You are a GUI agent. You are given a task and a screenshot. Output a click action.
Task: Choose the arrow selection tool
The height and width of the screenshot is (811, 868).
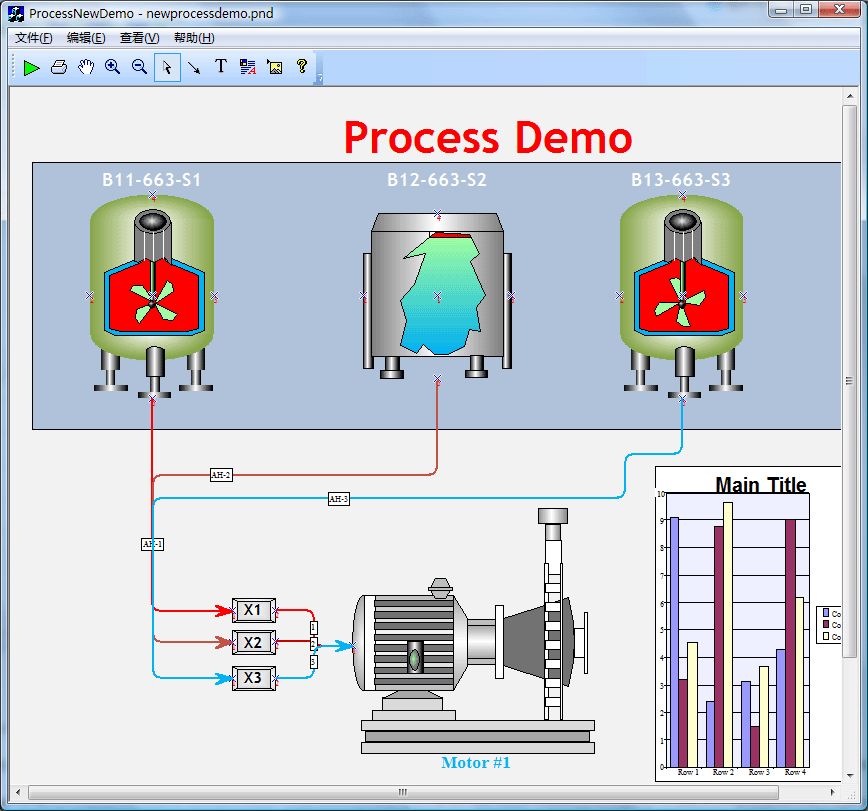(167, 67)
